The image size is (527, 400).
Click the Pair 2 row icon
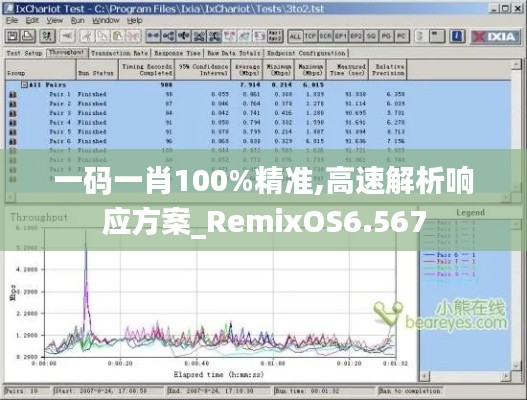(13, 104)
